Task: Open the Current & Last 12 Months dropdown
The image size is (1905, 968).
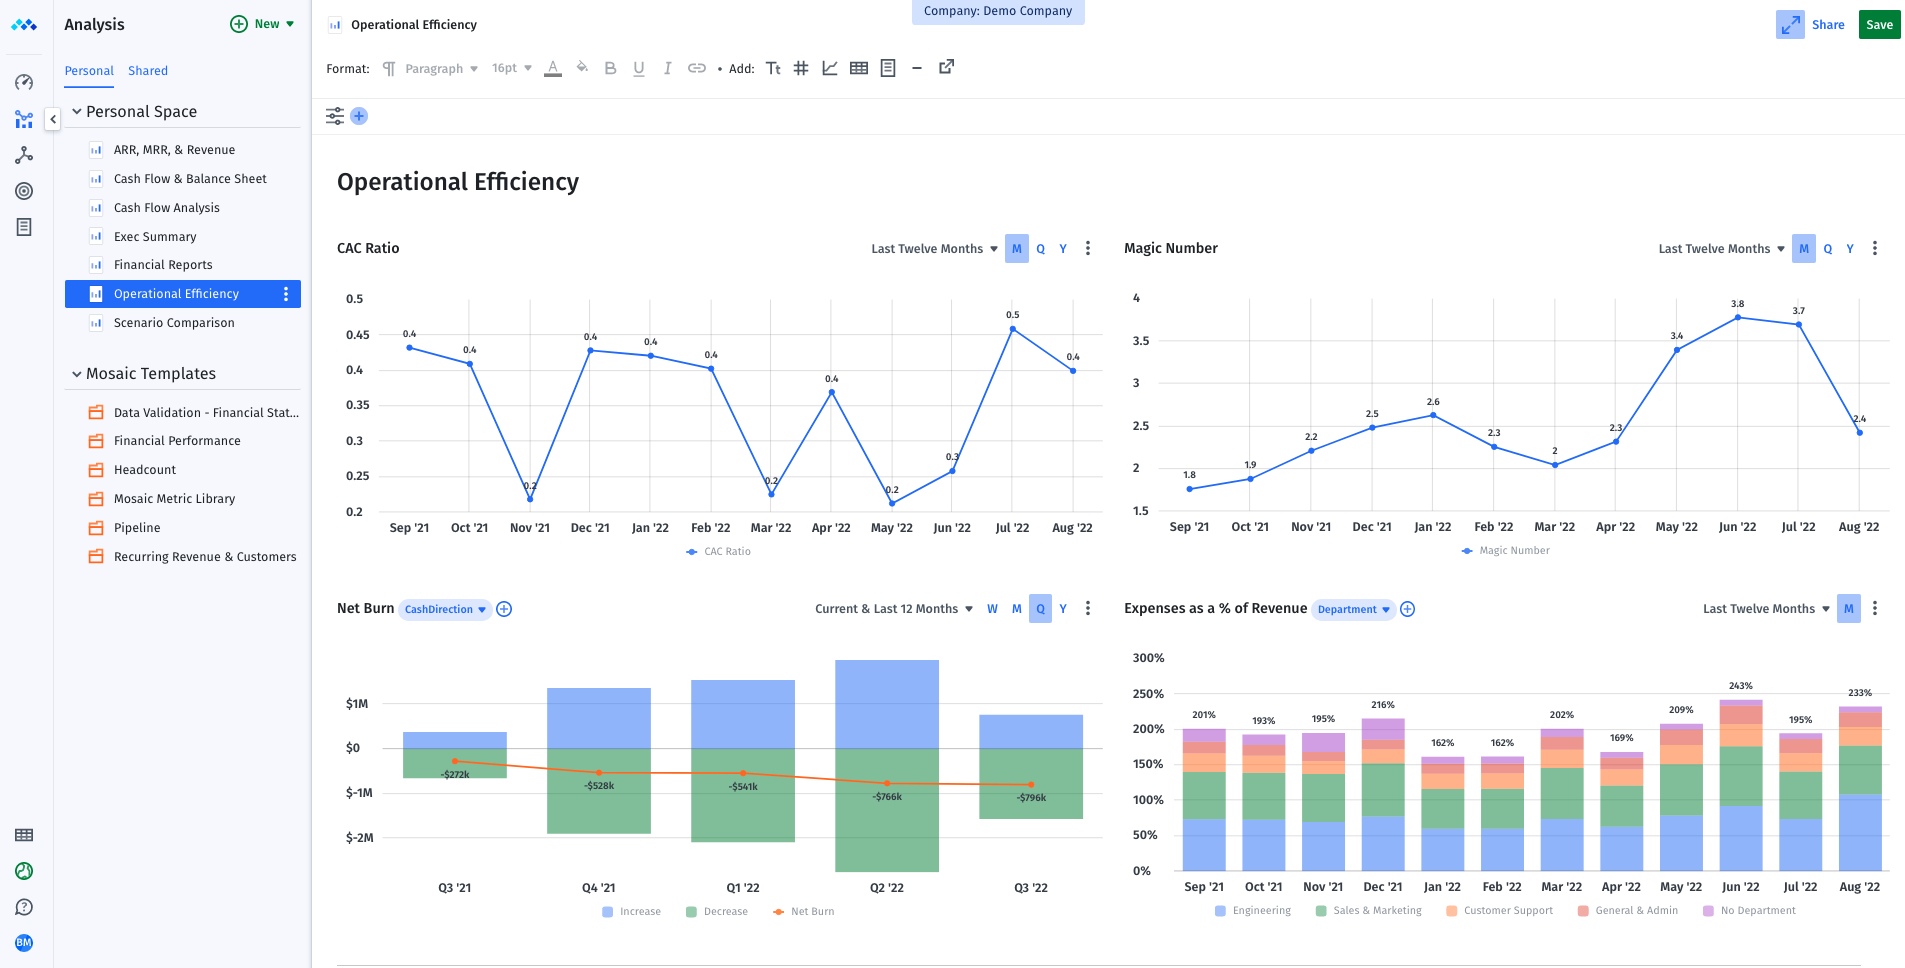Action: point(894,609)
